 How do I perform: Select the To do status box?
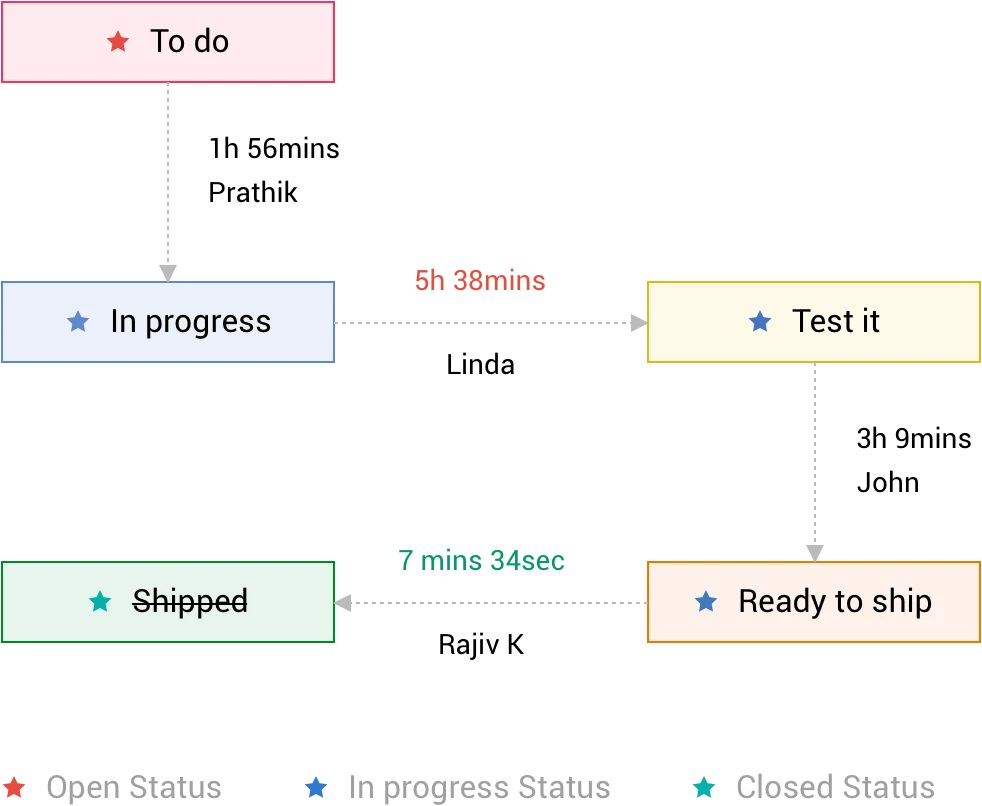[x=168, y=42]
